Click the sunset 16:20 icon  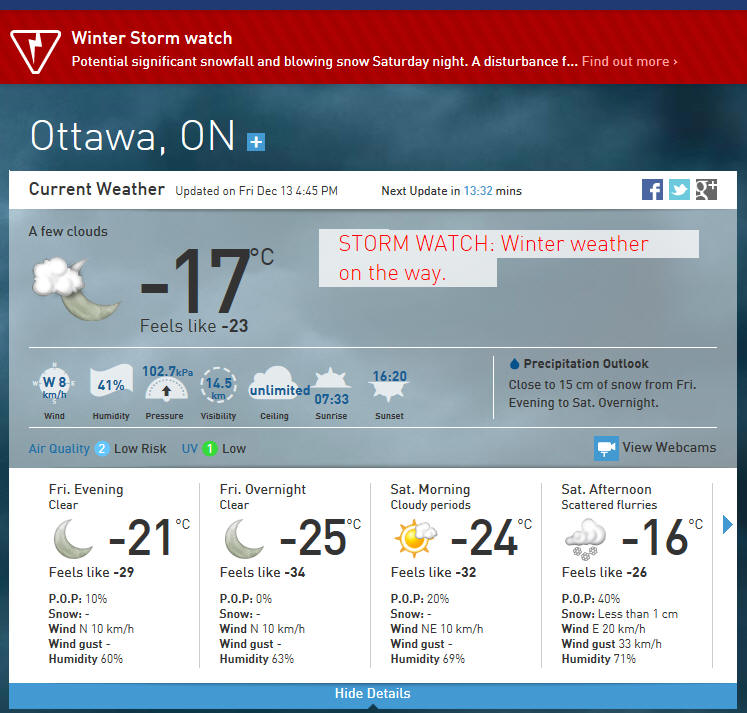[389, 384]
